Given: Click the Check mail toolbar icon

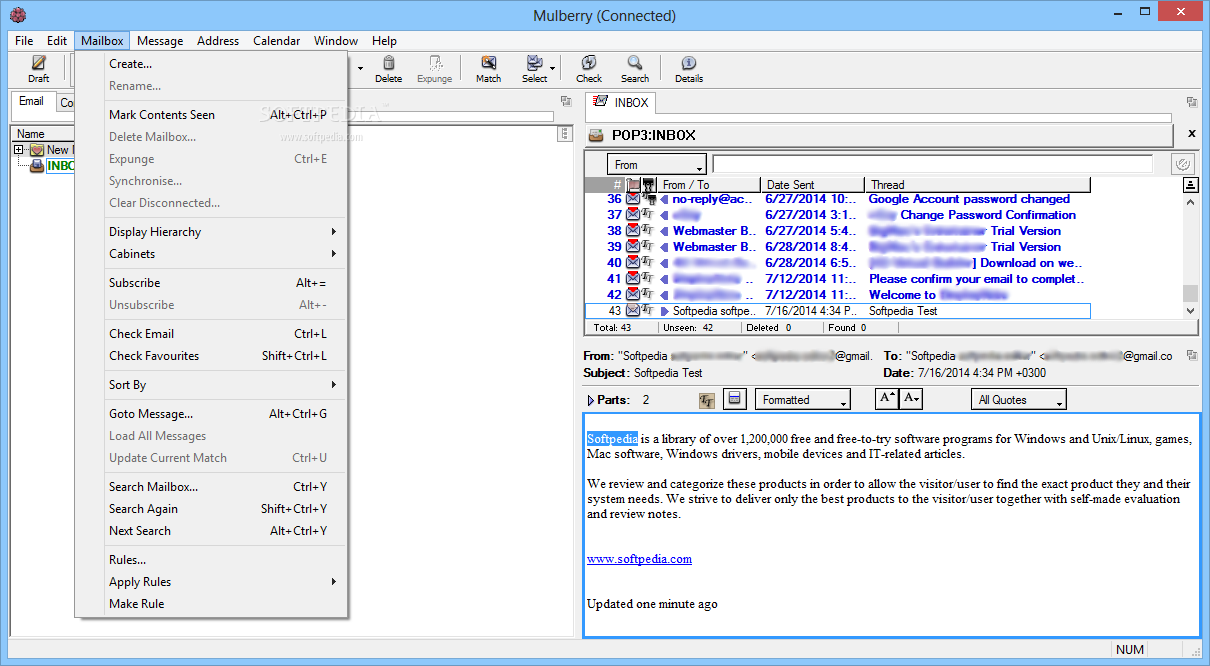Looking at the screenshot, I should tap(589, 63).
